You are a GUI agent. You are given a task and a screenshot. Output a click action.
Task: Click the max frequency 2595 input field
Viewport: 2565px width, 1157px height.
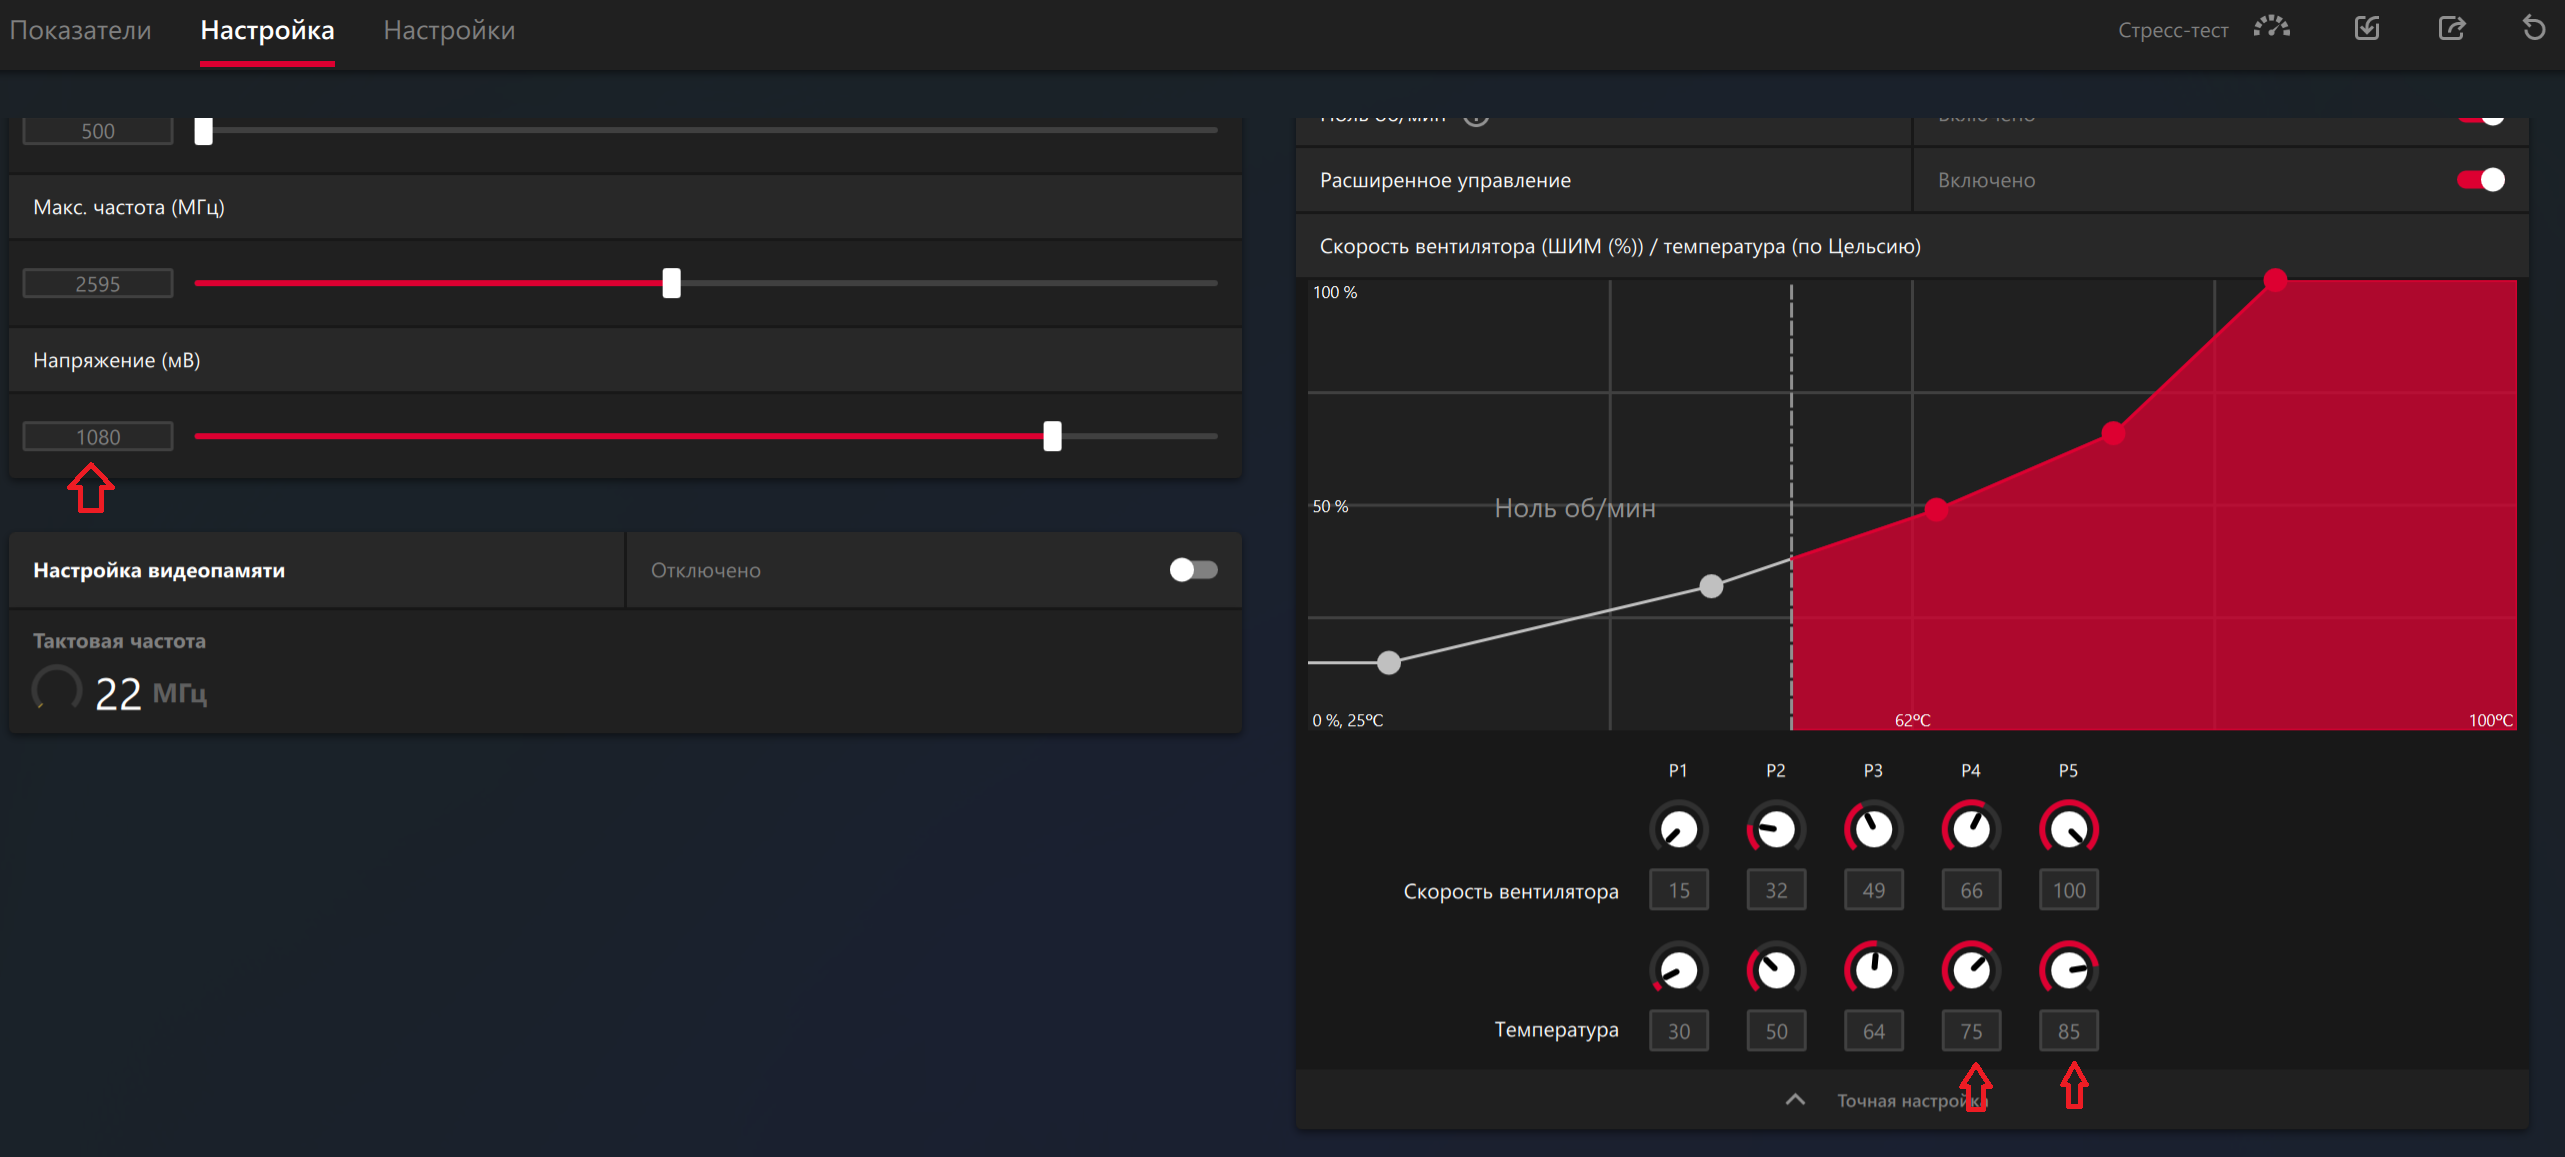98,284
